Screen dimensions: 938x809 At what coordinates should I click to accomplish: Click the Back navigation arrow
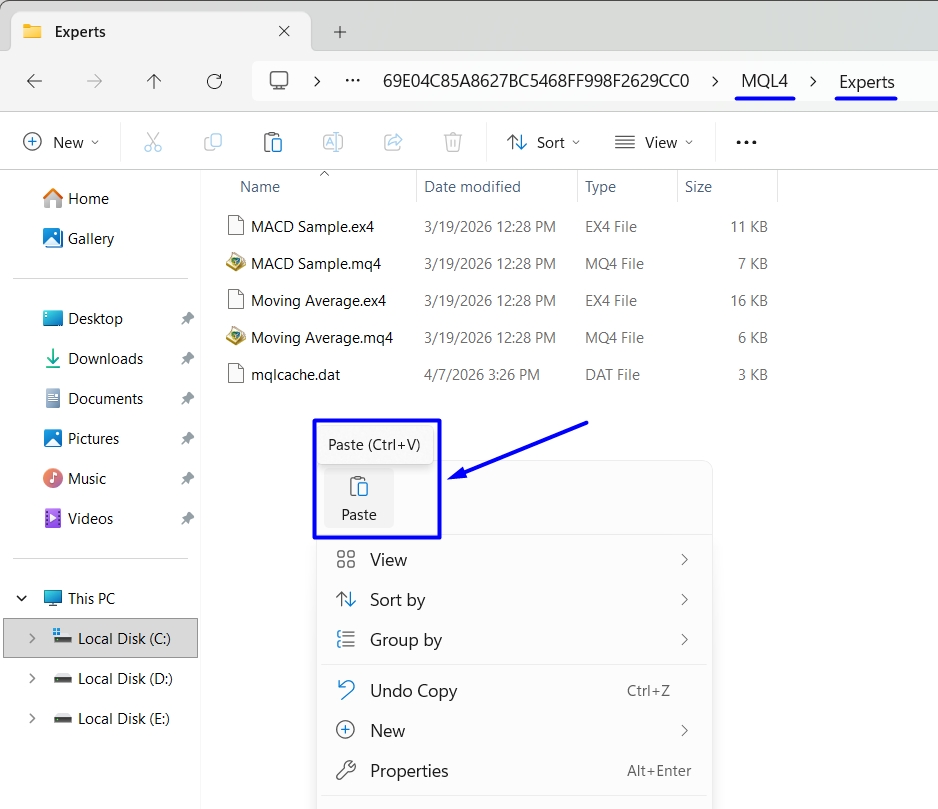coord(35,81)
